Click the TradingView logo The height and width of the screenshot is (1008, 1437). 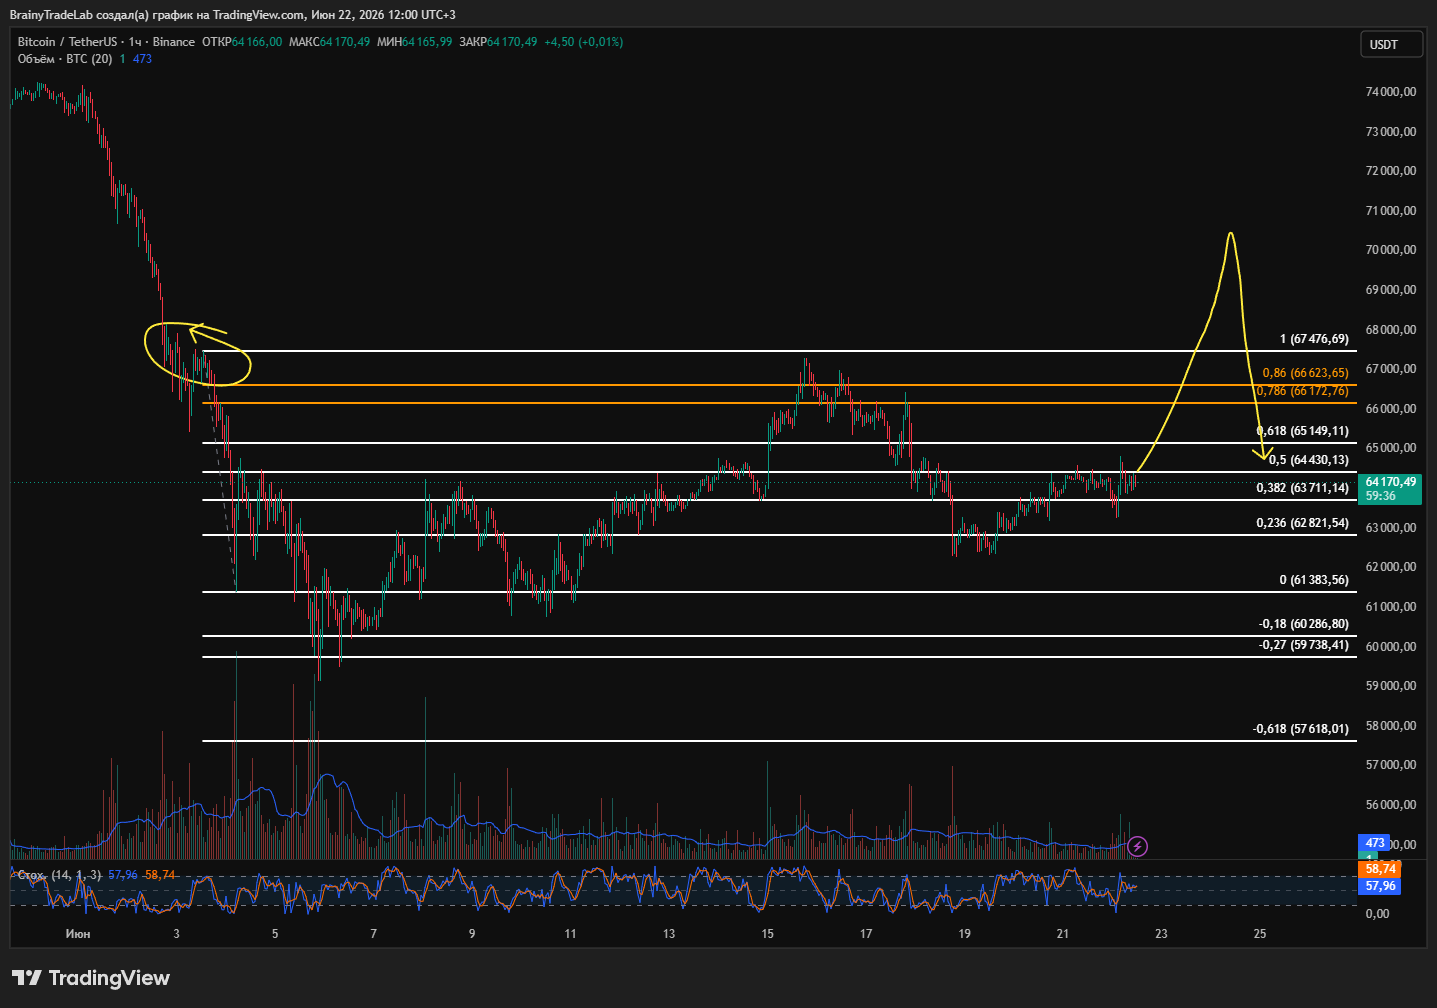coord(91,978)
